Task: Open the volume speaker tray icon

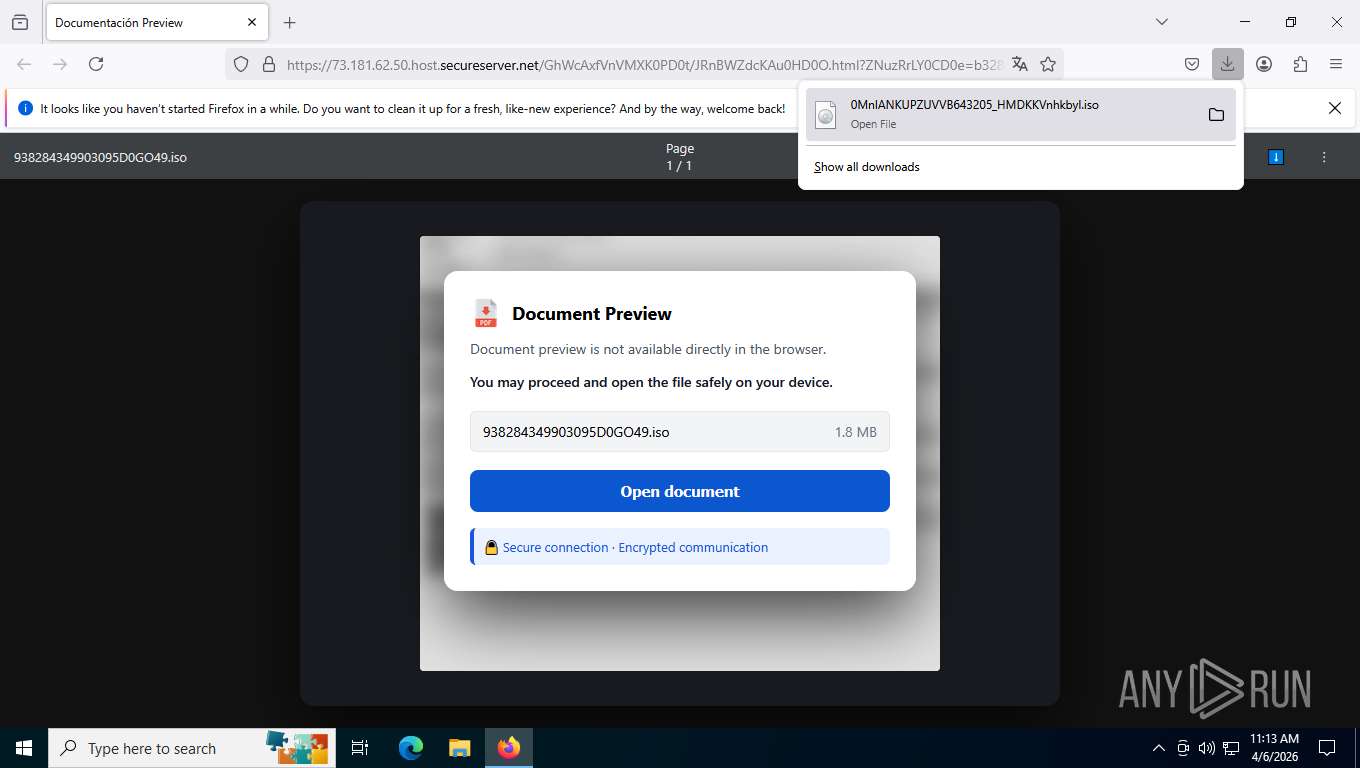Action: pos(1207,748)
